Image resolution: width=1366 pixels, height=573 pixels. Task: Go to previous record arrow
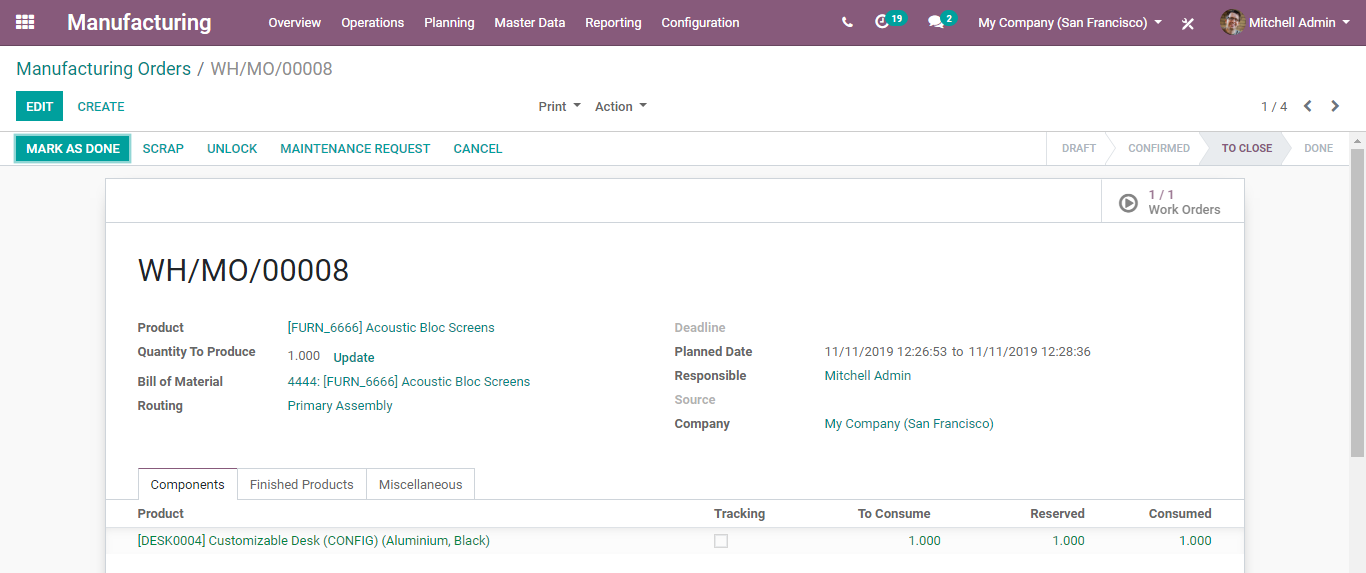tap(1307, 106)
